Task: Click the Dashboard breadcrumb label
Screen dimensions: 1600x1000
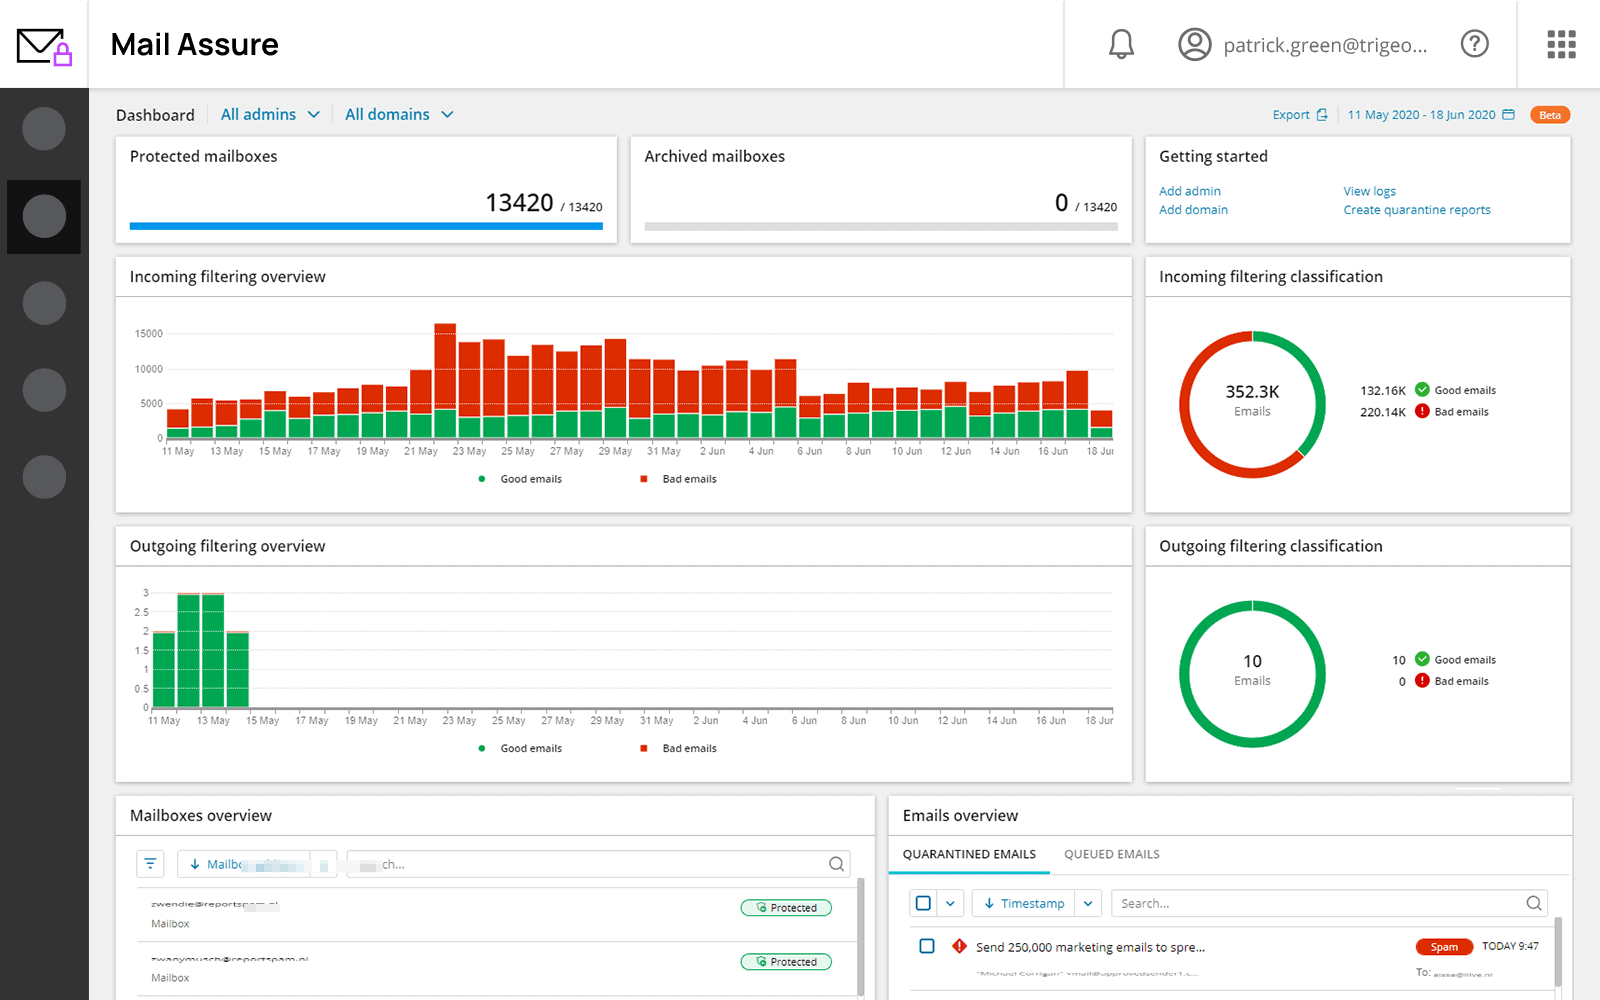Action: [x=155, y=115]
